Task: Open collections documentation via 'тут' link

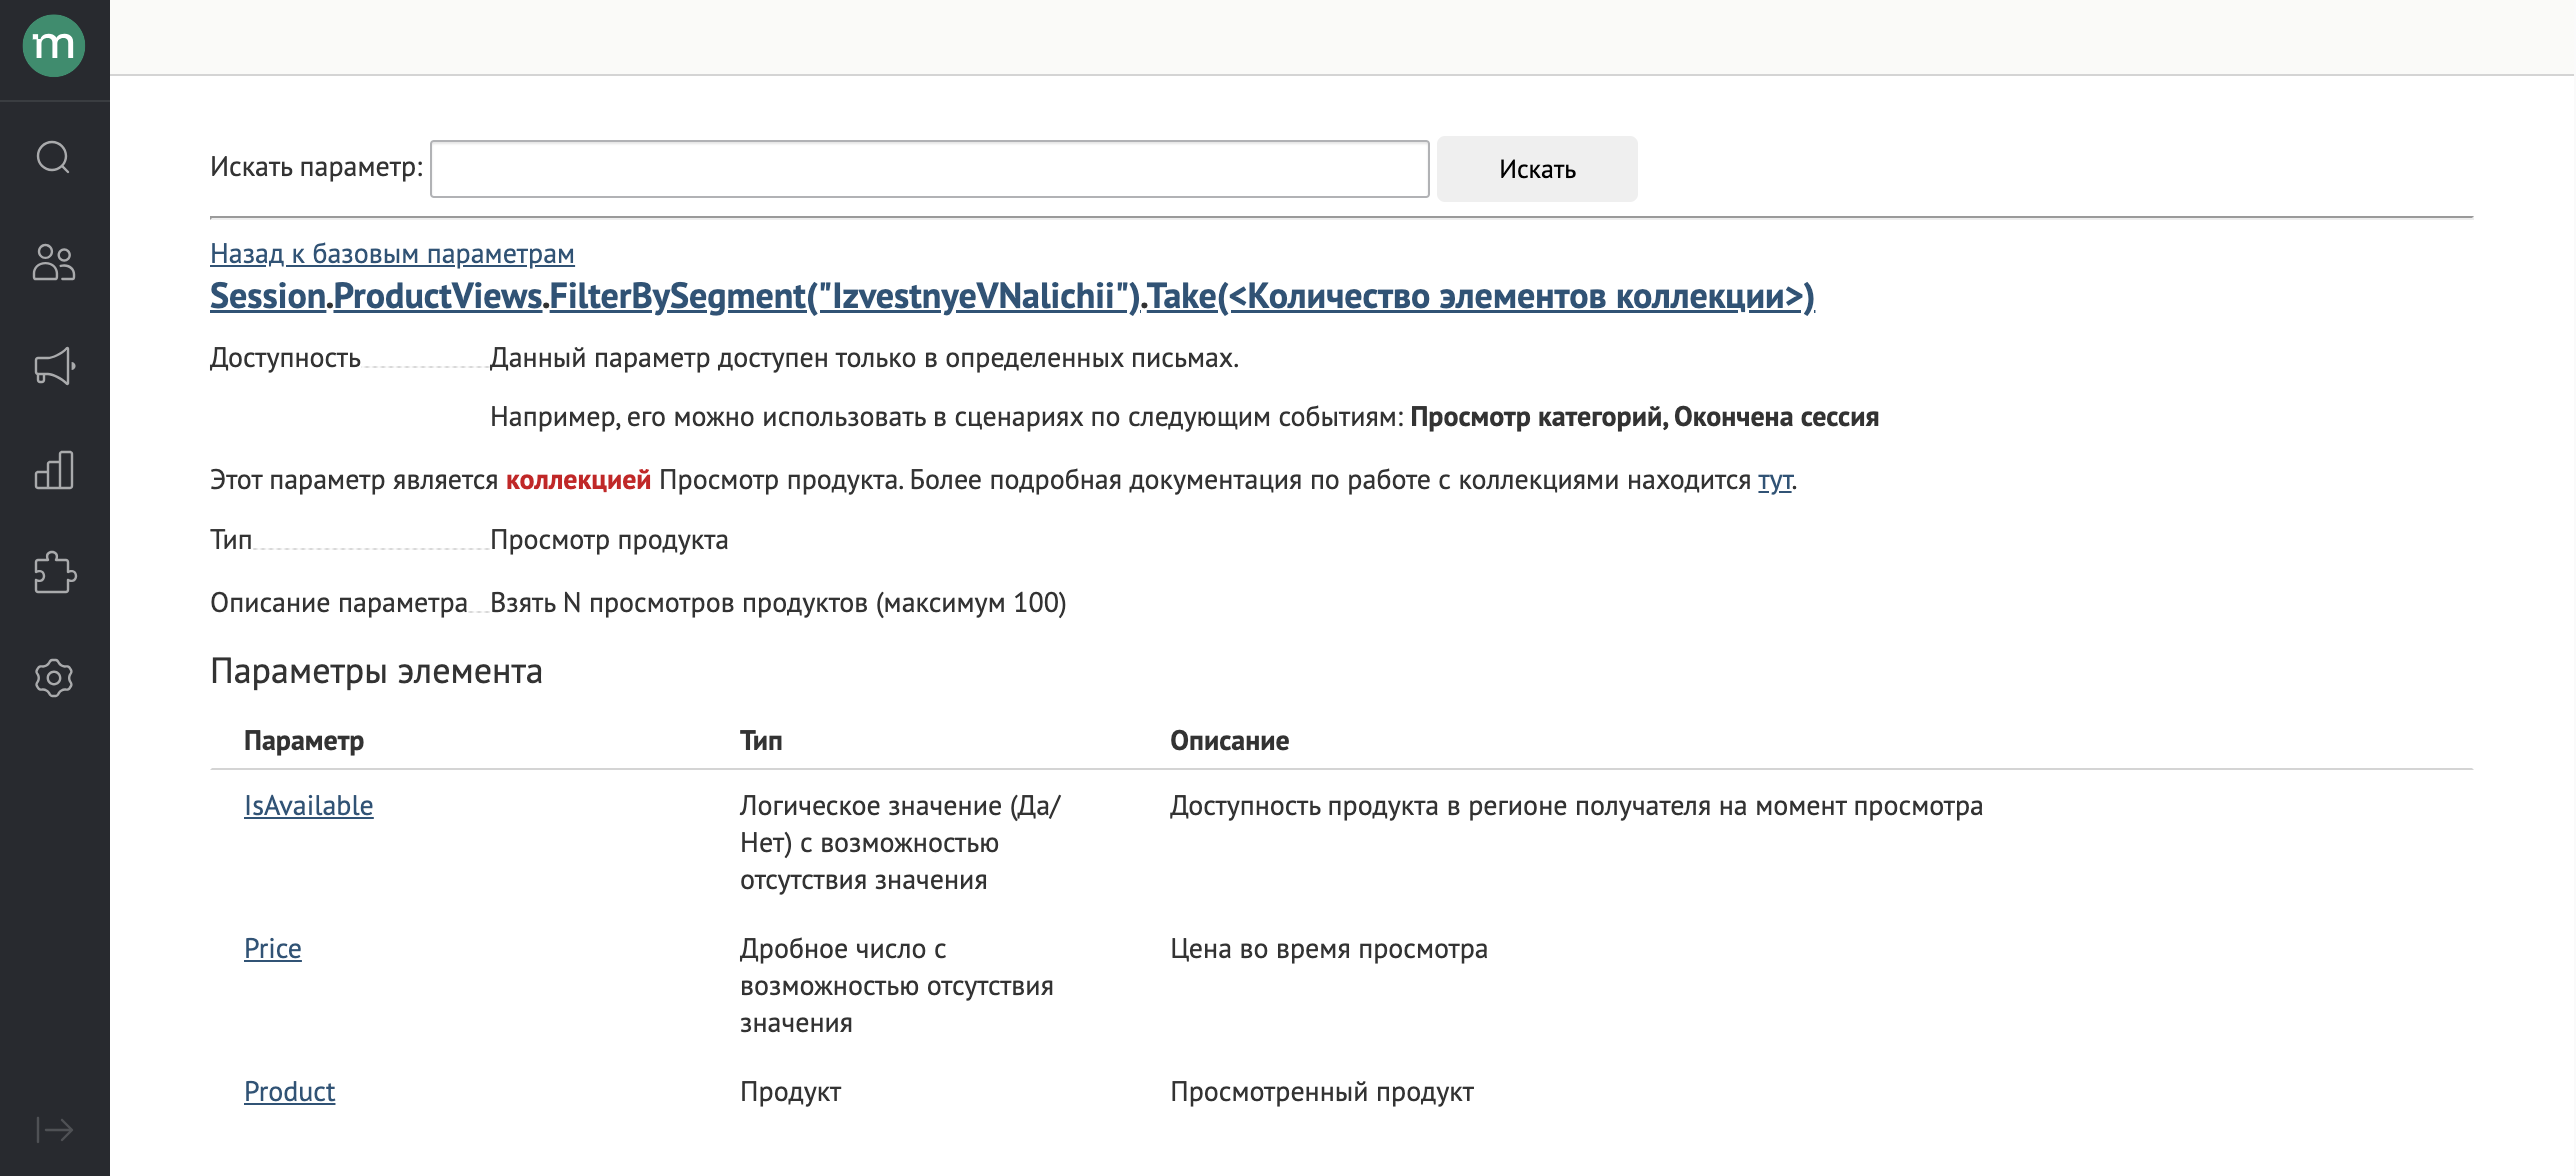Action: pos(1775,480)
